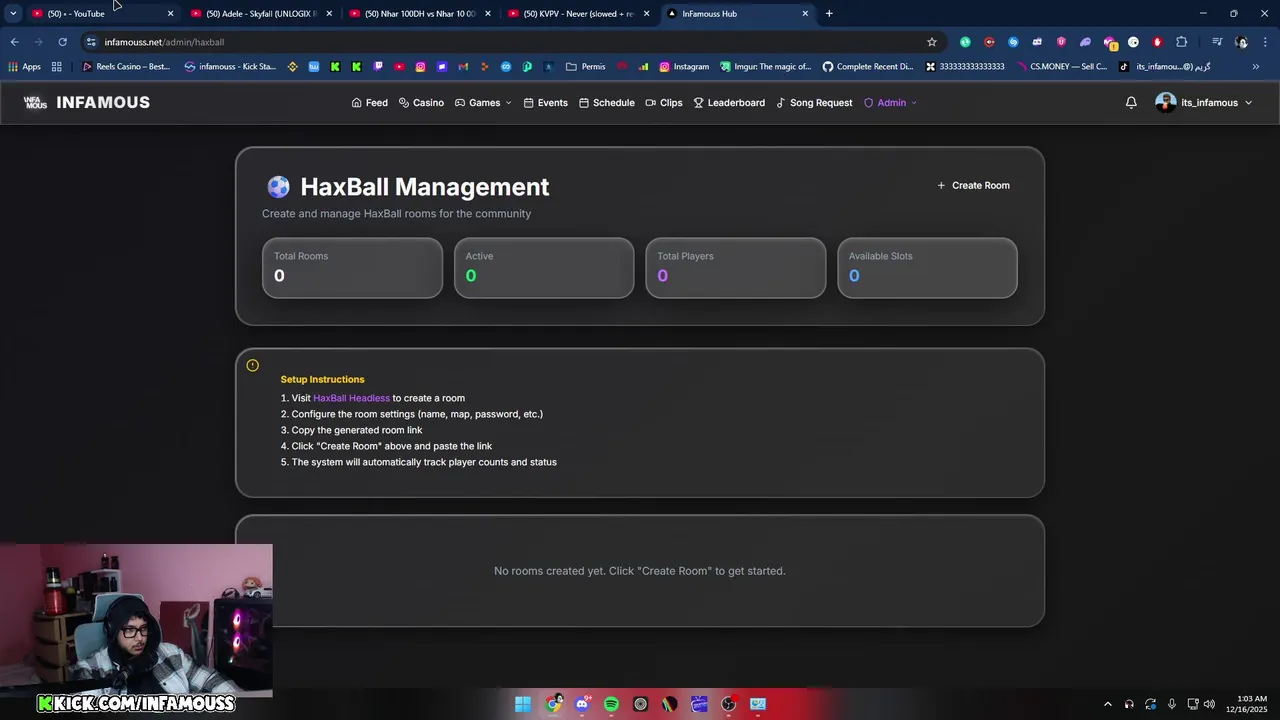Open the Complete Recent Di... GitHub bookmark
Image resolution: width=1280 pixels, height=720 pixels.
click(x=868, y=67)
